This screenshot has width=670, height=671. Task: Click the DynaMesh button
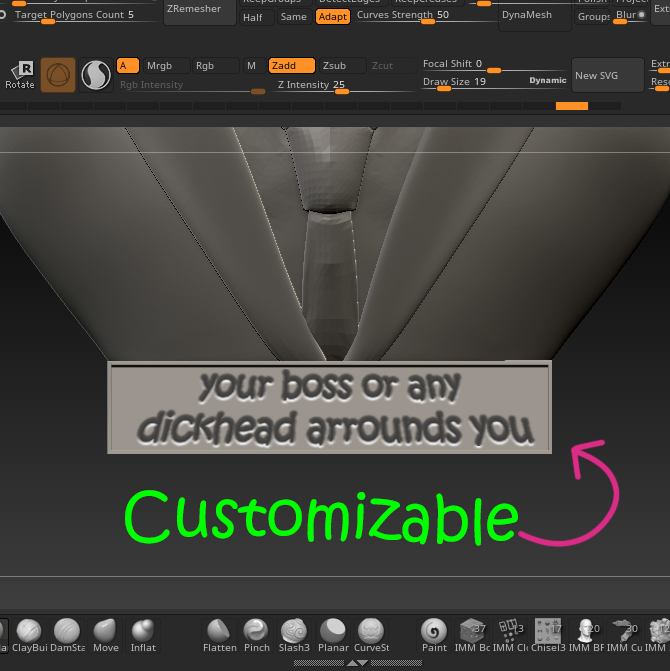tap(535, 15)
